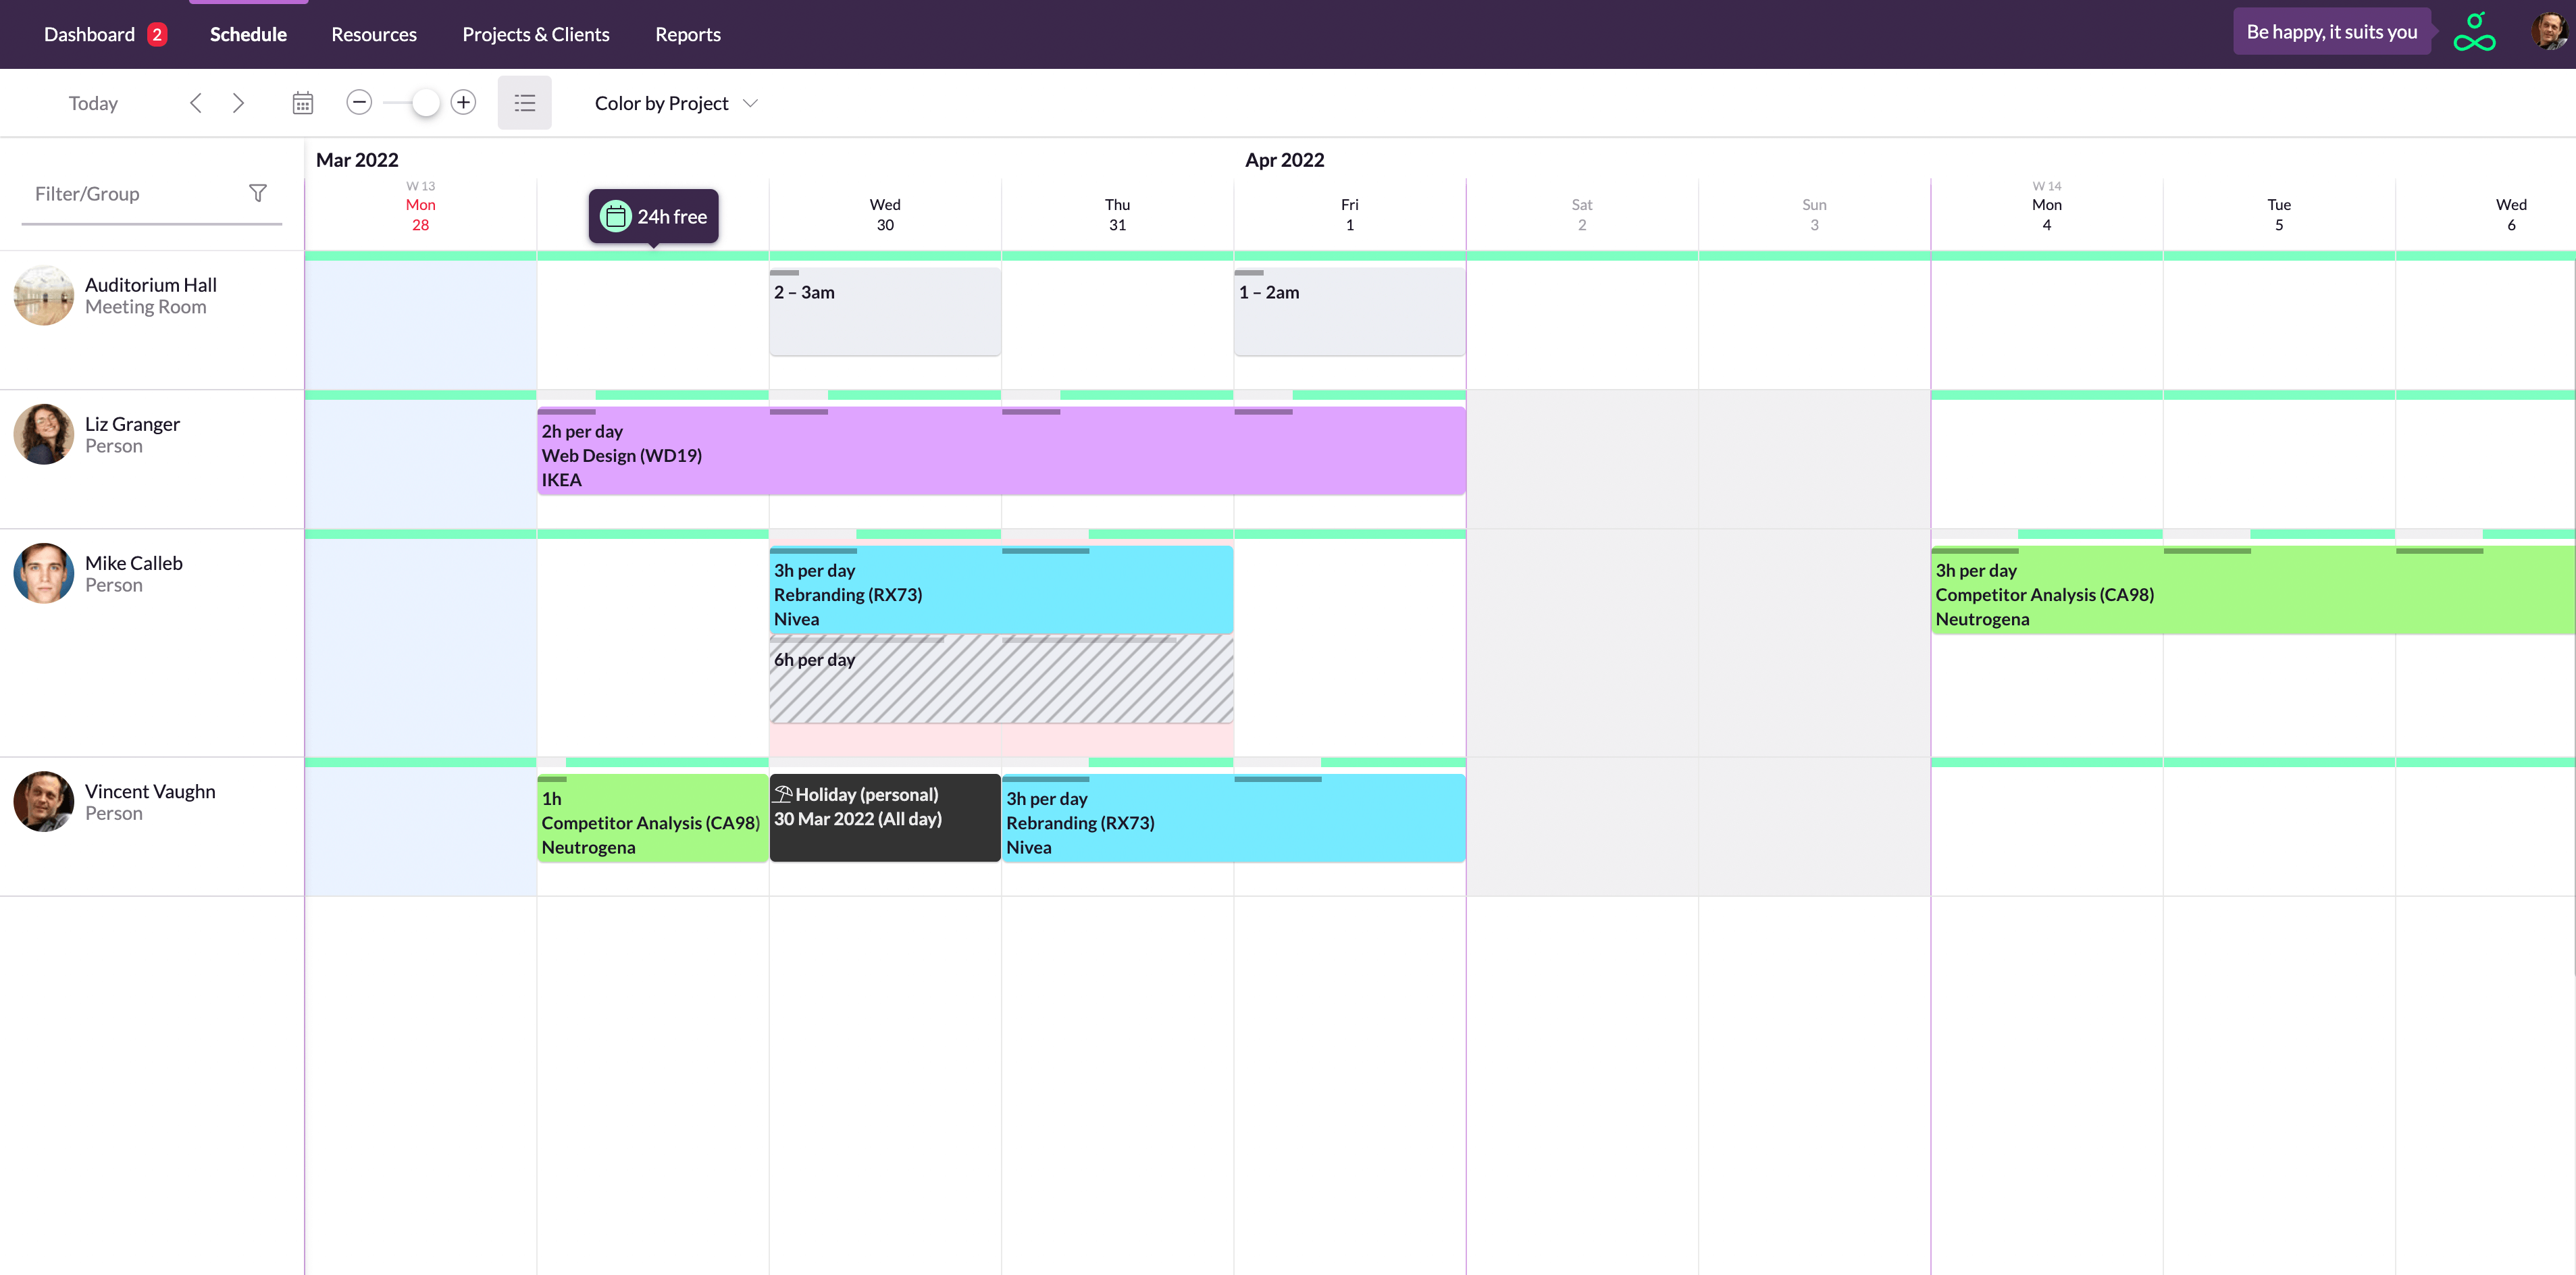Switch to the Resources tab
The height and width of the screenshot is (1275, 2576).
tap(374, 34)
